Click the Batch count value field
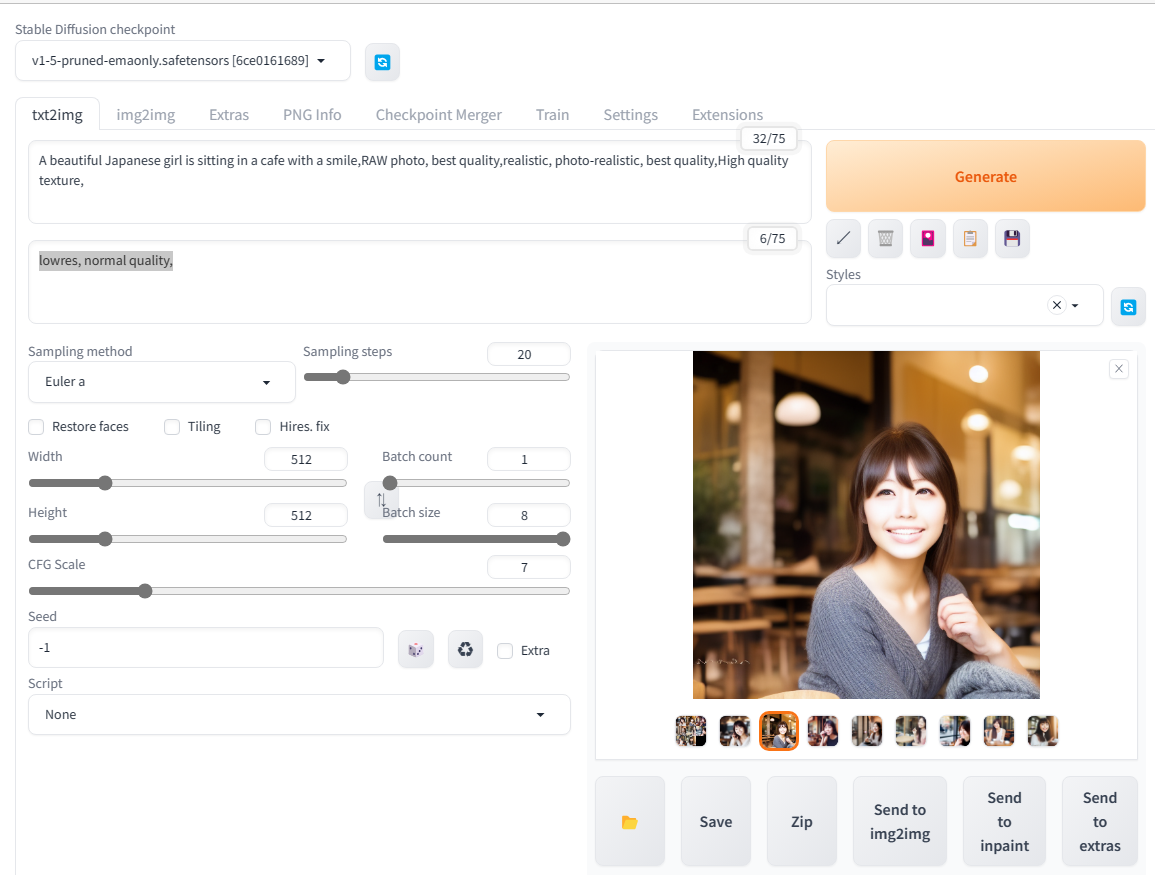 (x=528, y=460)
